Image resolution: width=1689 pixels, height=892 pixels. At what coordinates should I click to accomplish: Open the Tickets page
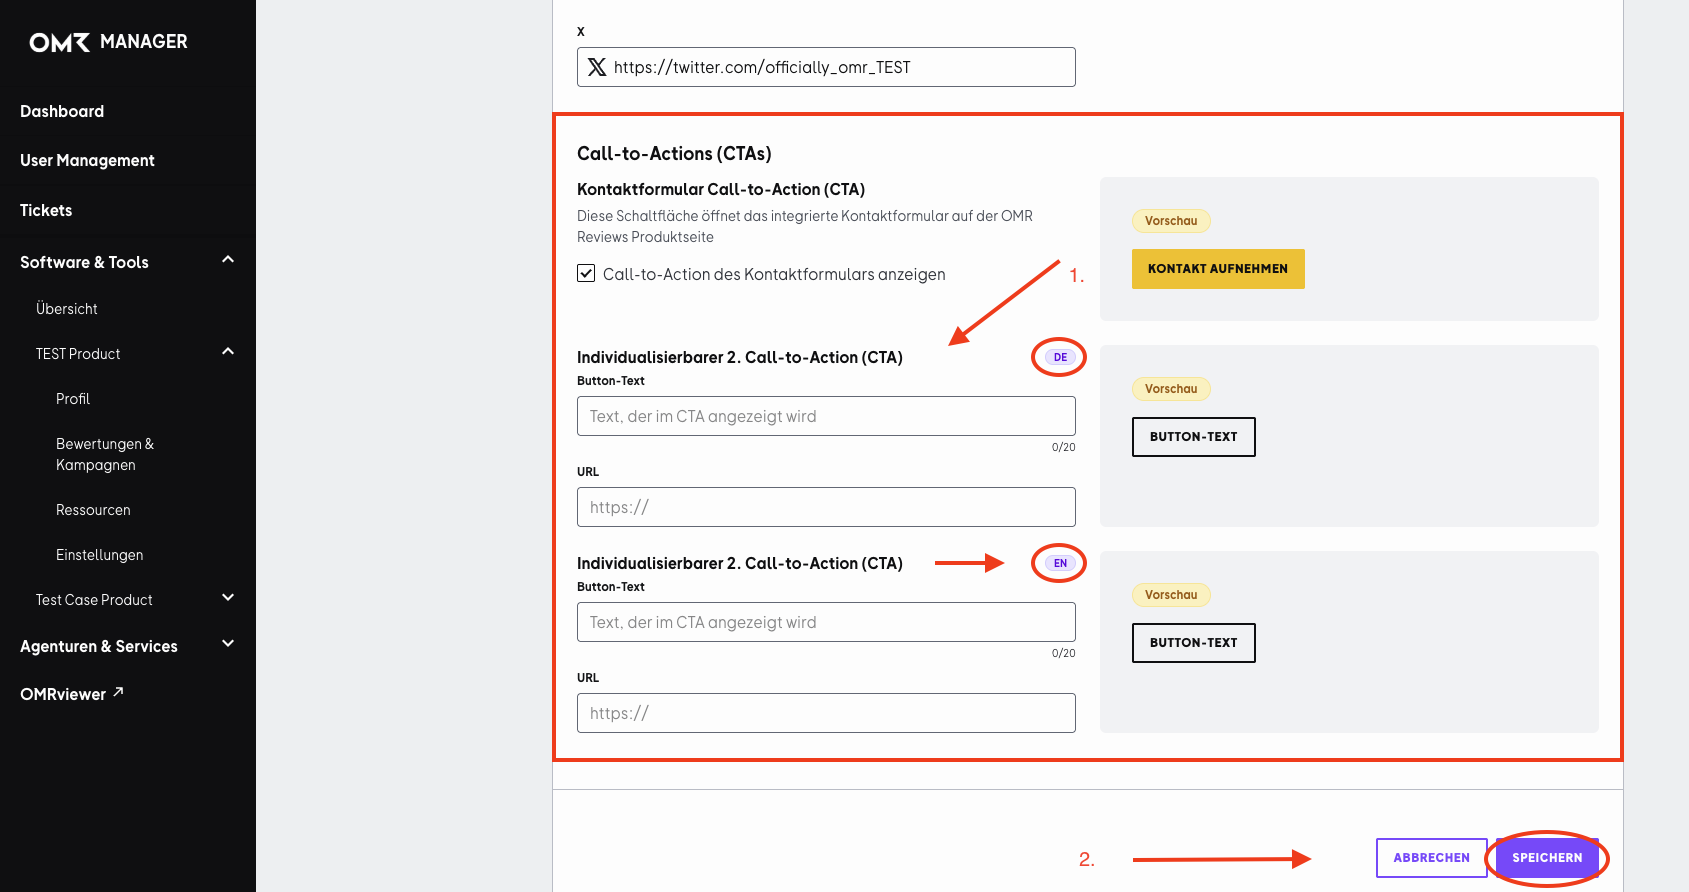point(46,210)
